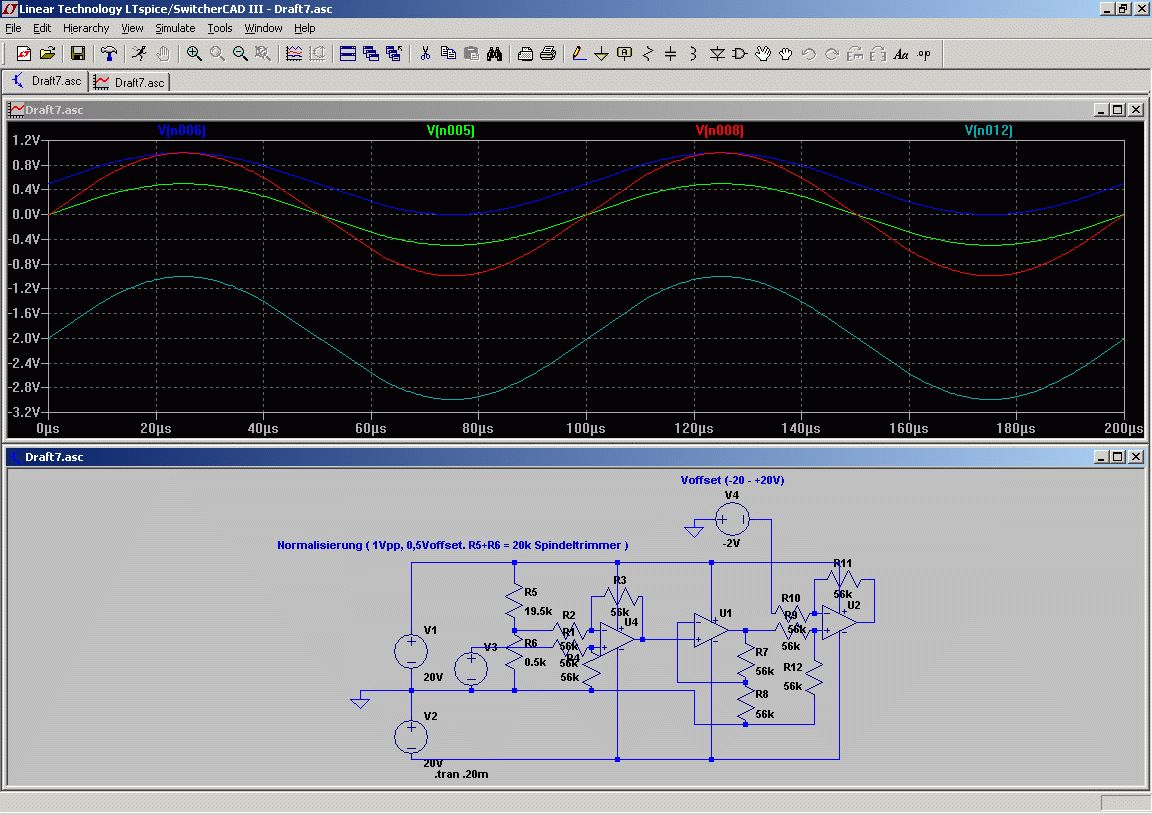Select the Capacitor tool in the toolbar

click(671, 54)
